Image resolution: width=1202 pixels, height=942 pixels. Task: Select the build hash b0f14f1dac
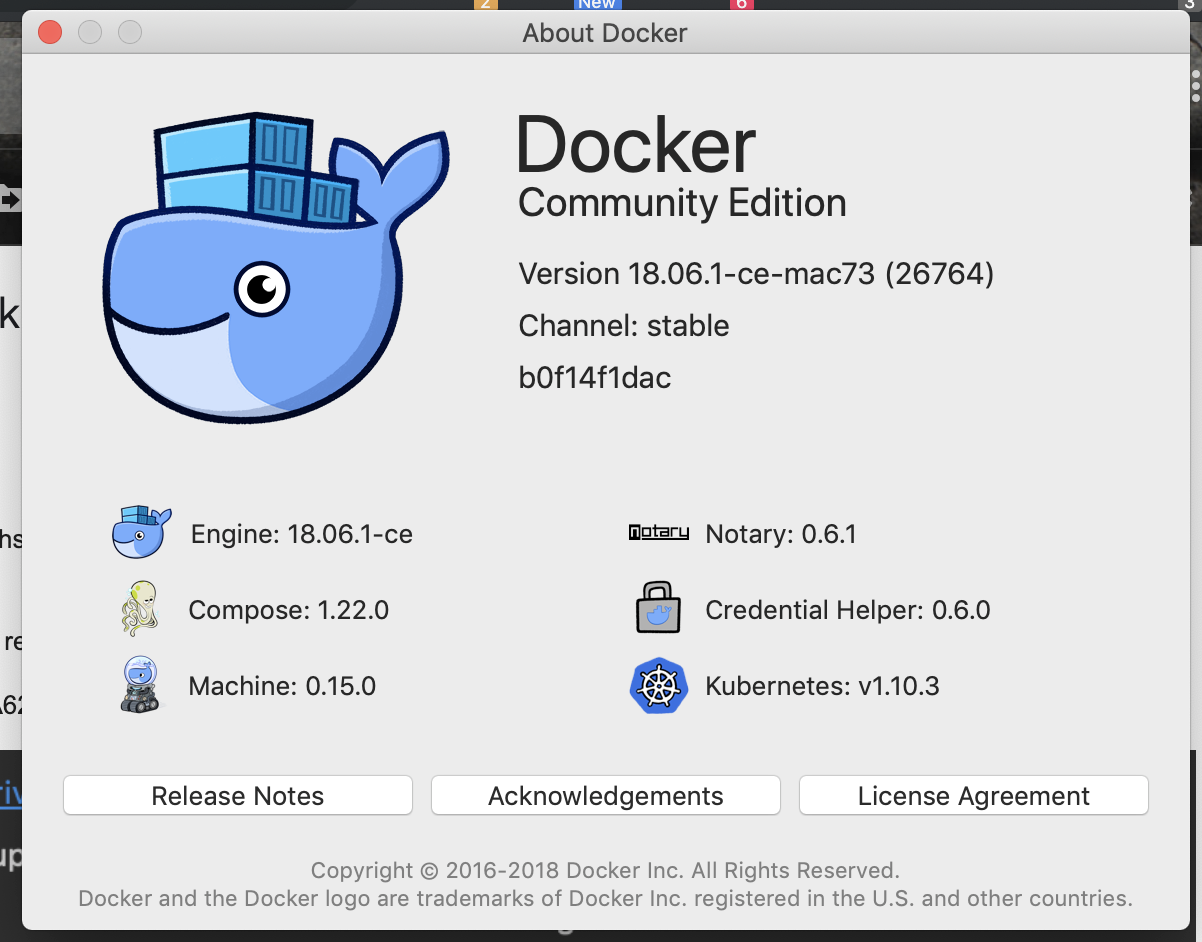(x=594, y=377)
